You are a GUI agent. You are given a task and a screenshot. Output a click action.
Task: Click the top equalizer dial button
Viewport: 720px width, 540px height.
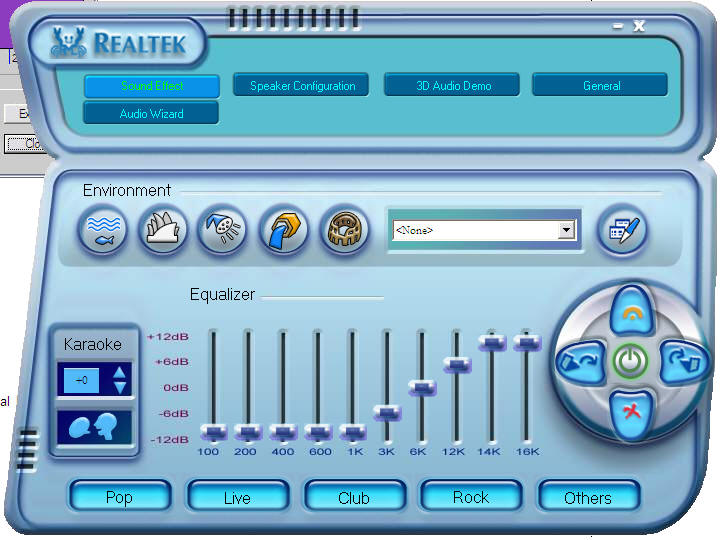(632, 311)
